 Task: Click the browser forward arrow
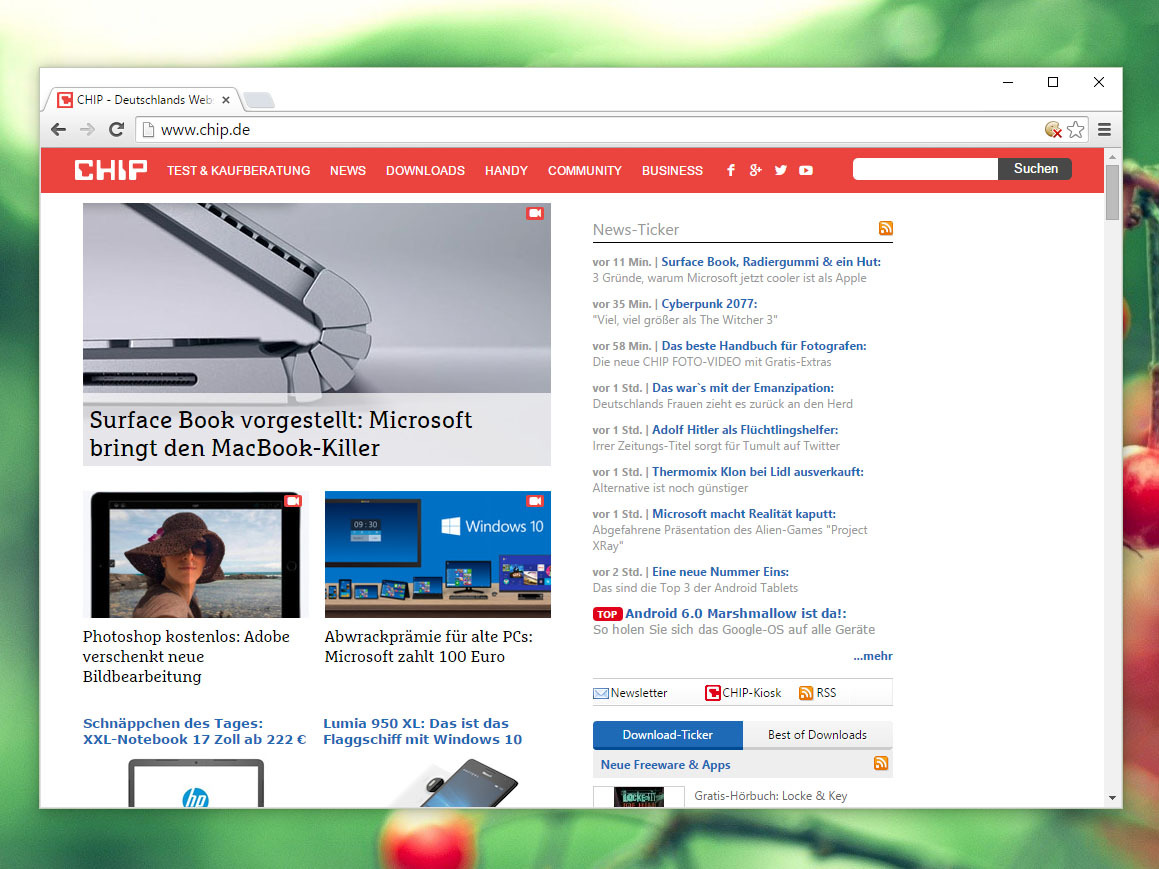coord(87,130)
